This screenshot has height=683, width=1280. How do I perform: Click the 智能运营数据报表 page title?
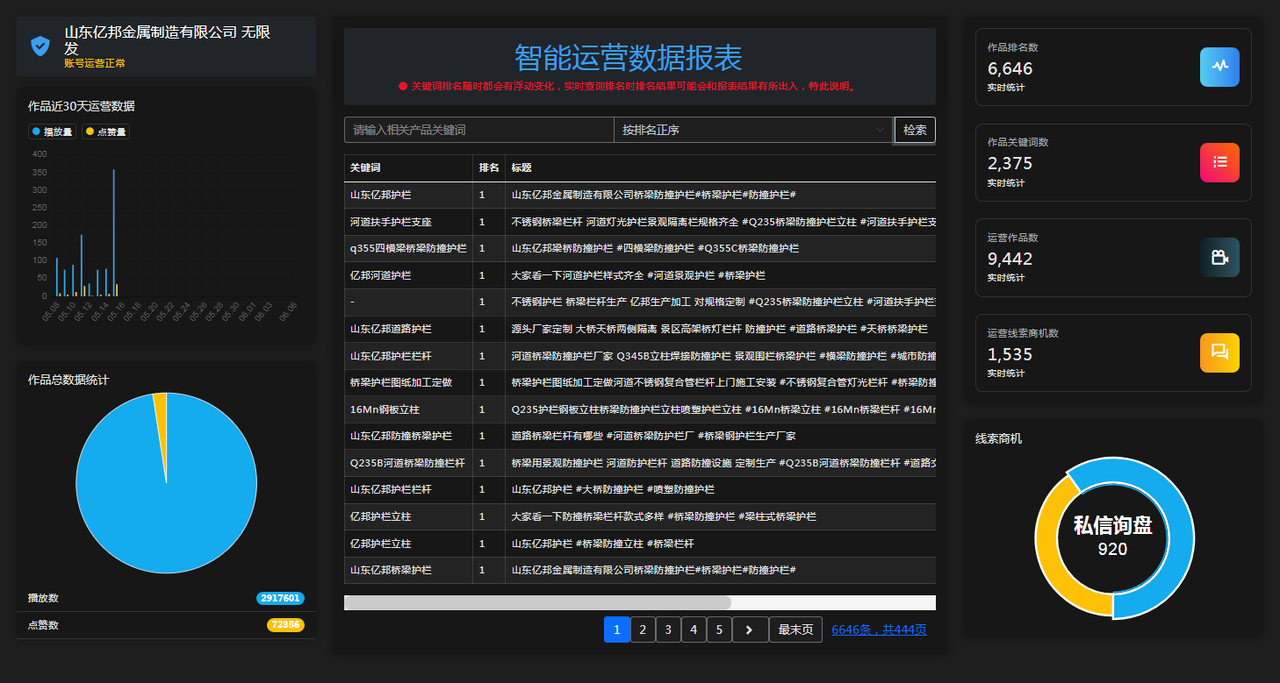(629, 57)
